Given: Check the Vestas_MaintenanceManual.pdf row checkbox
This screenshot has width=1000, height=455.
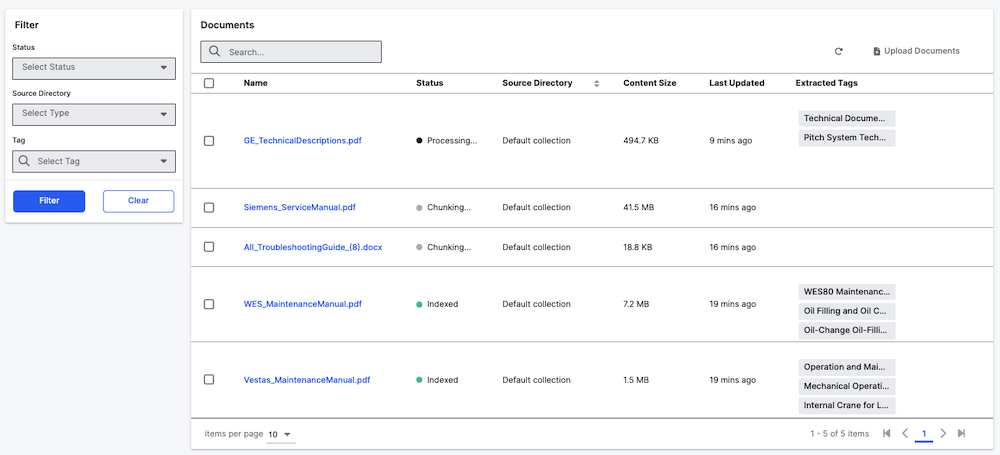Looking at the screenshot, I should coord(209,380).
